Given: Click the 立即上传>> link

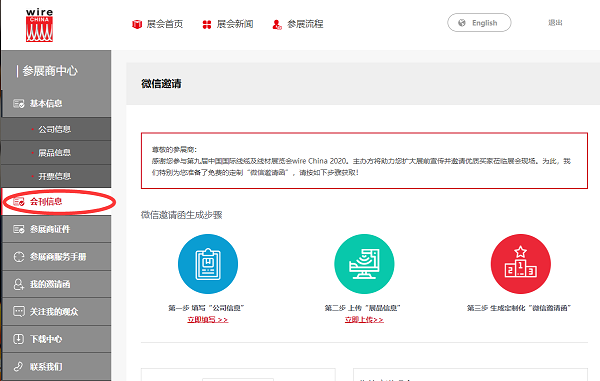Looking at the screenshot, I should (x=364, y=319).
